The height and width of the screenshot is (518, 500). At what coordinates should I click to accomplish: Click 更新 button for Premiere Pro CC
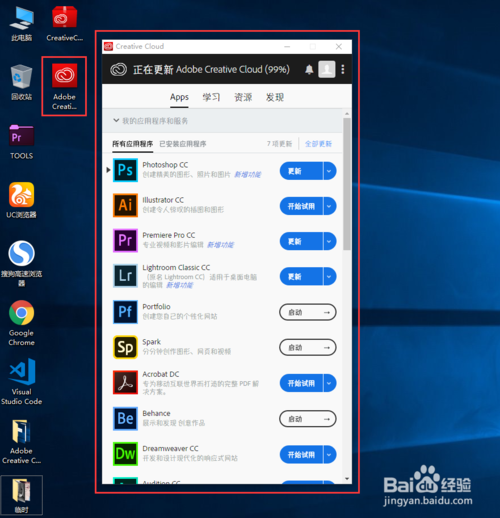click(301, 241)
